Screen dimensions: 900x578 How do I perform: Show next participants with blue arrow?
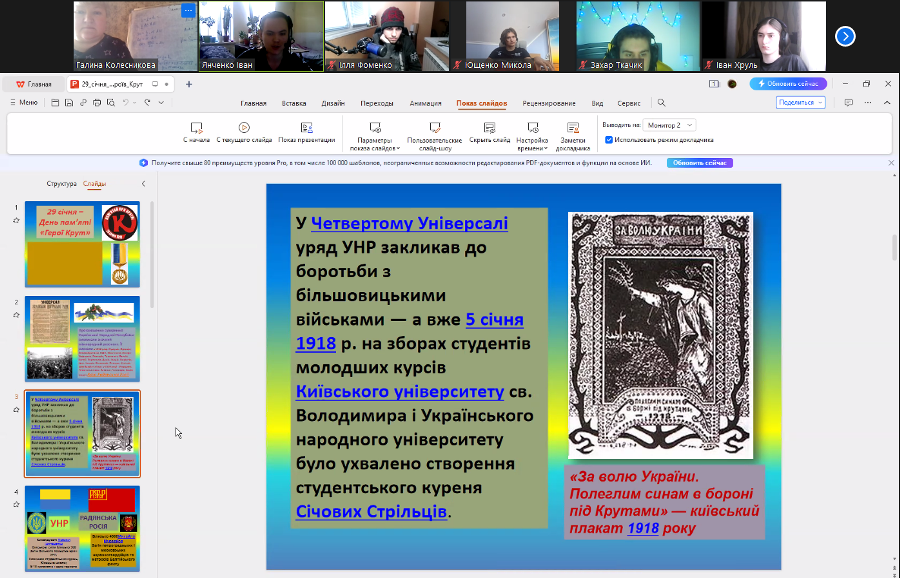pyautogui.click(x=845, y=36)
